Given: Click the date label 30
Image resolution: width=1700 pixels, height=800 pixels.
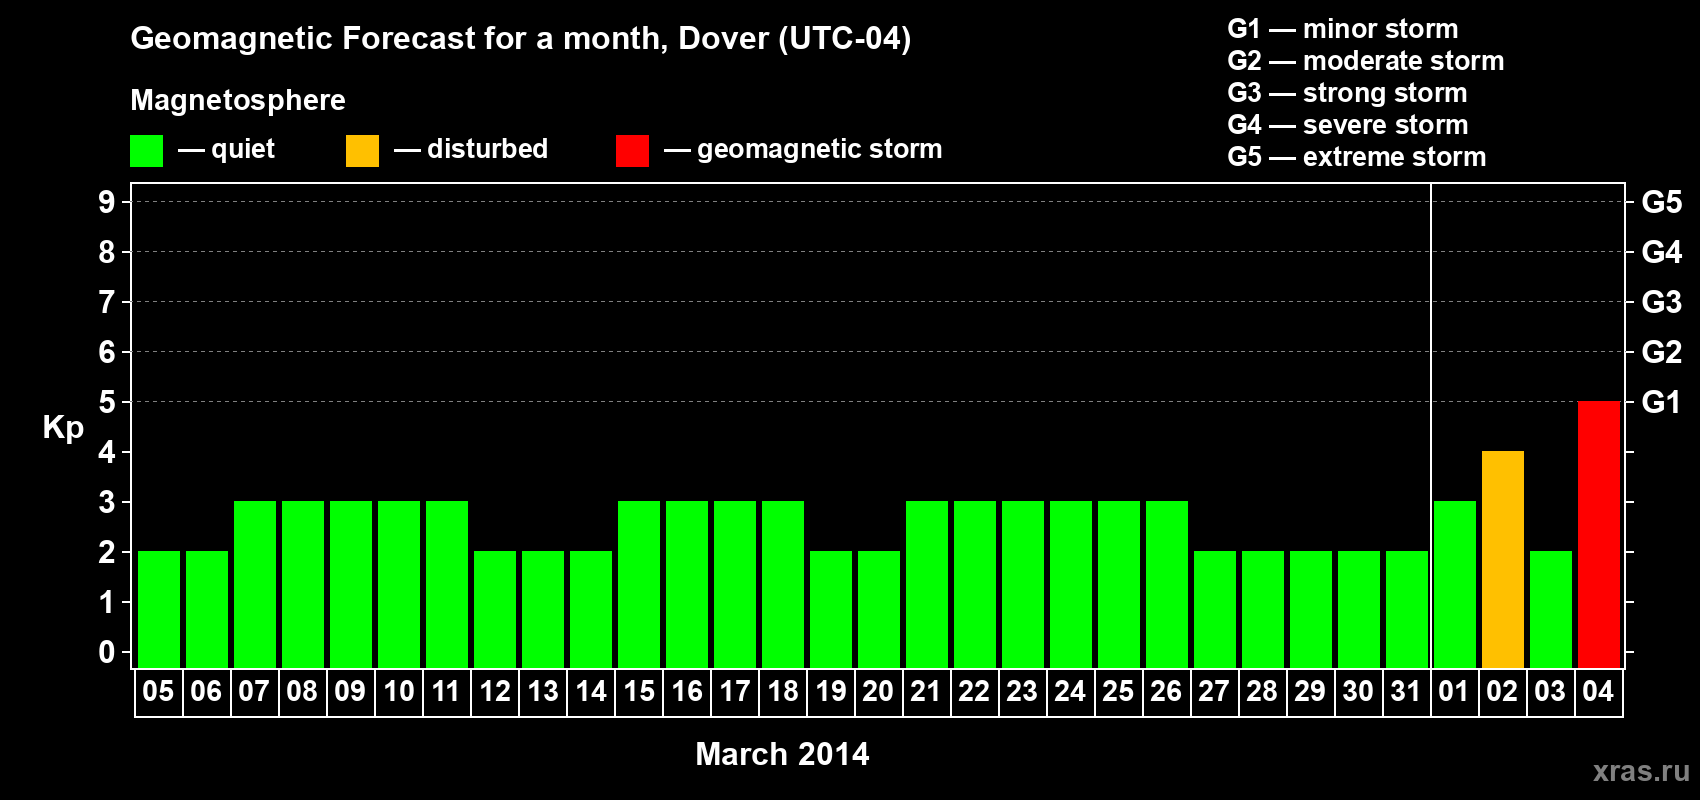Looking at the screenshot, I should [x=1358, y=691].
